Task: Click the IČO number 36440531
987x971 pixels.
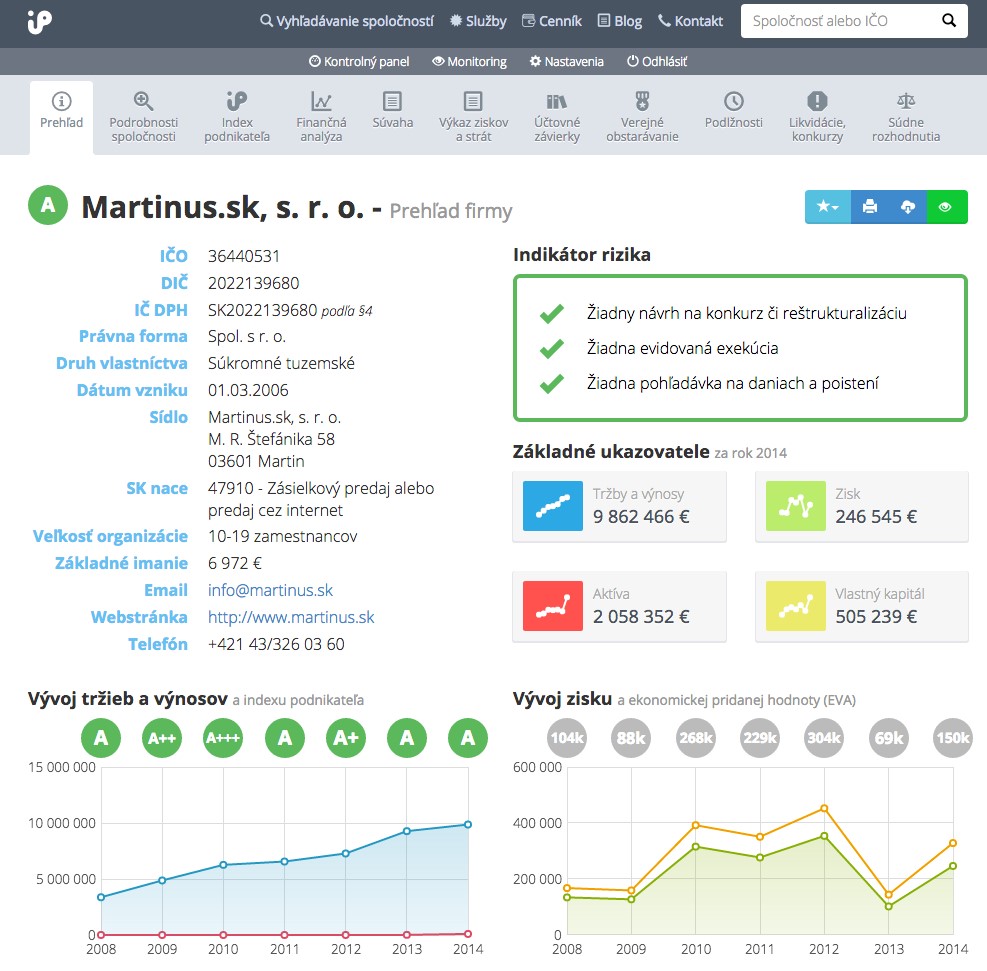Action: click(244, 256)
